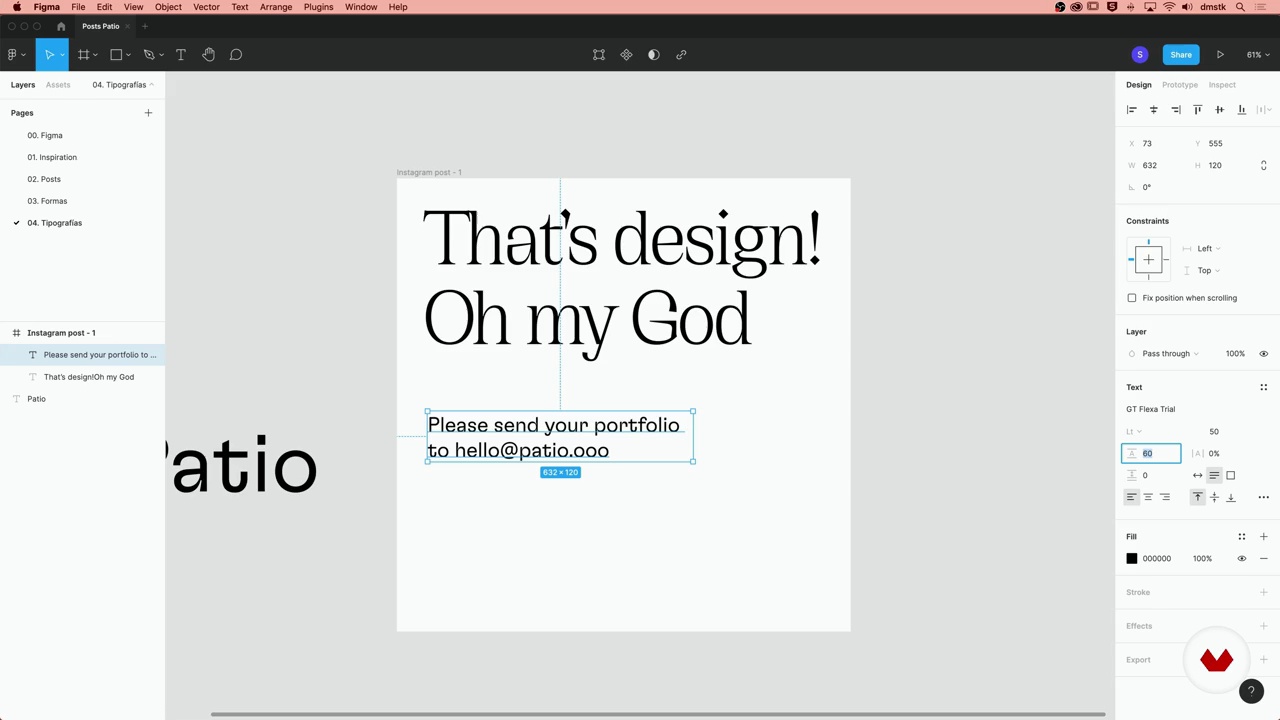The height and width of the screenshot is (720, 1280).
Task: Align selection horizontal centers
Action: tap(1153, 110)
